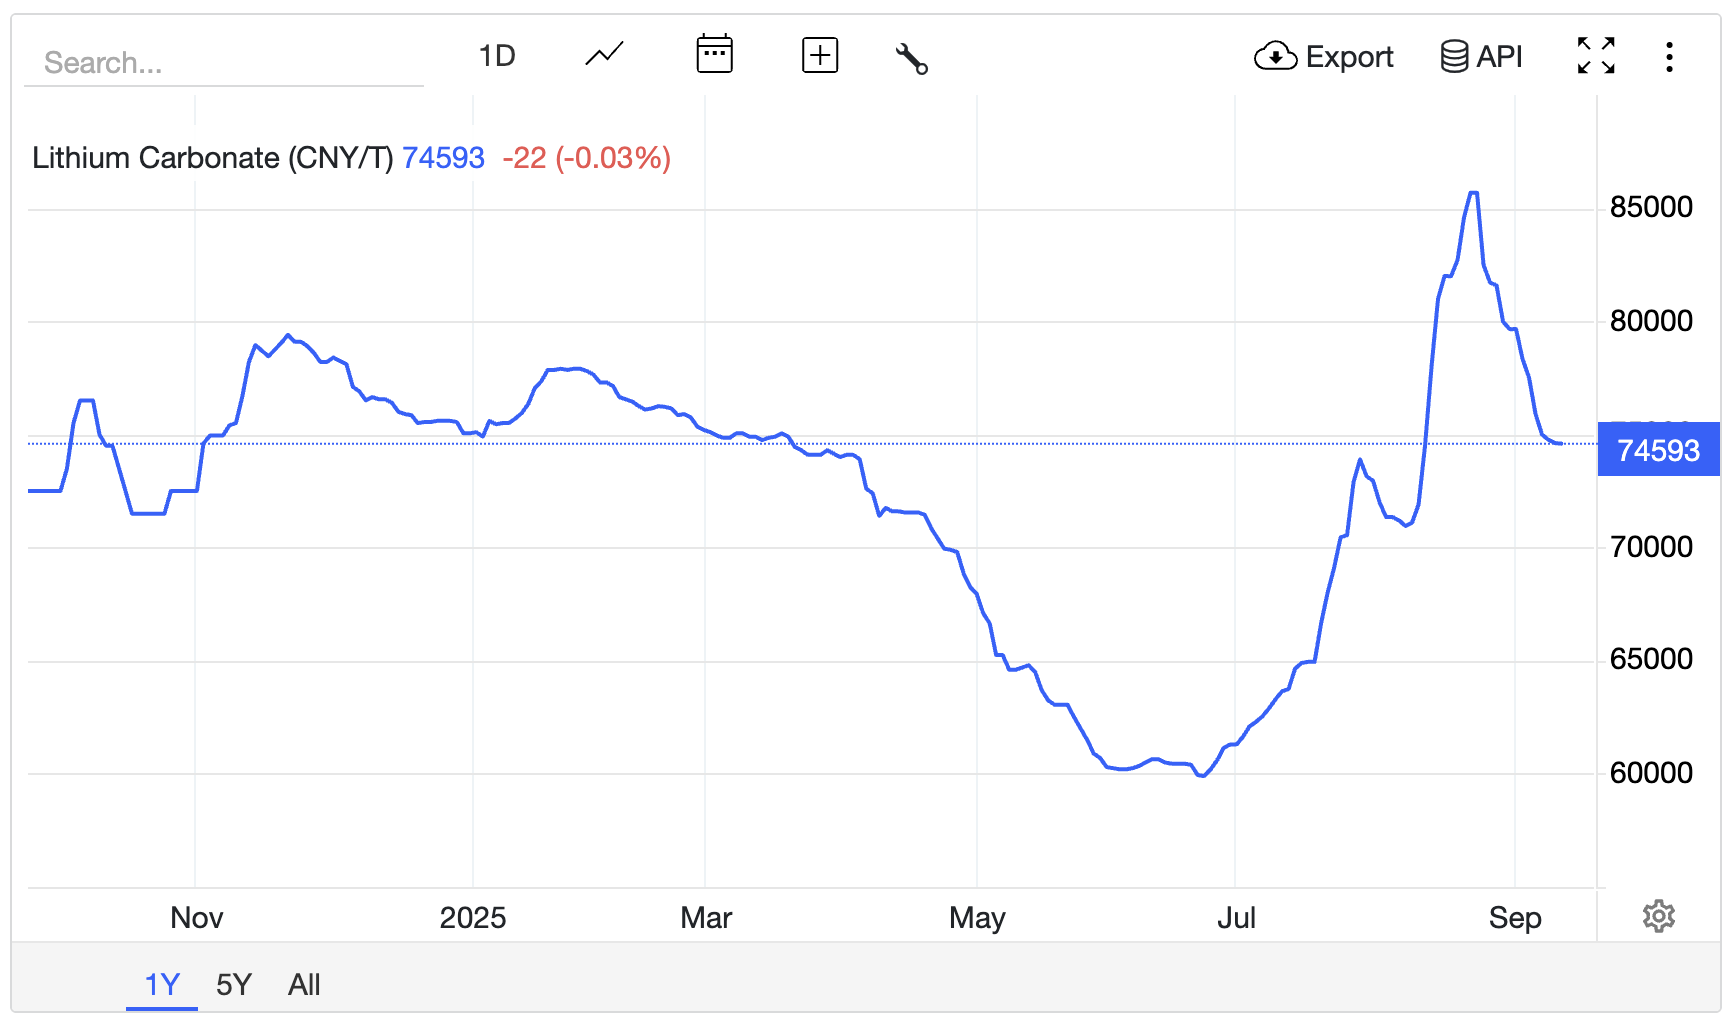Click the Nov x-axis label

196,918
